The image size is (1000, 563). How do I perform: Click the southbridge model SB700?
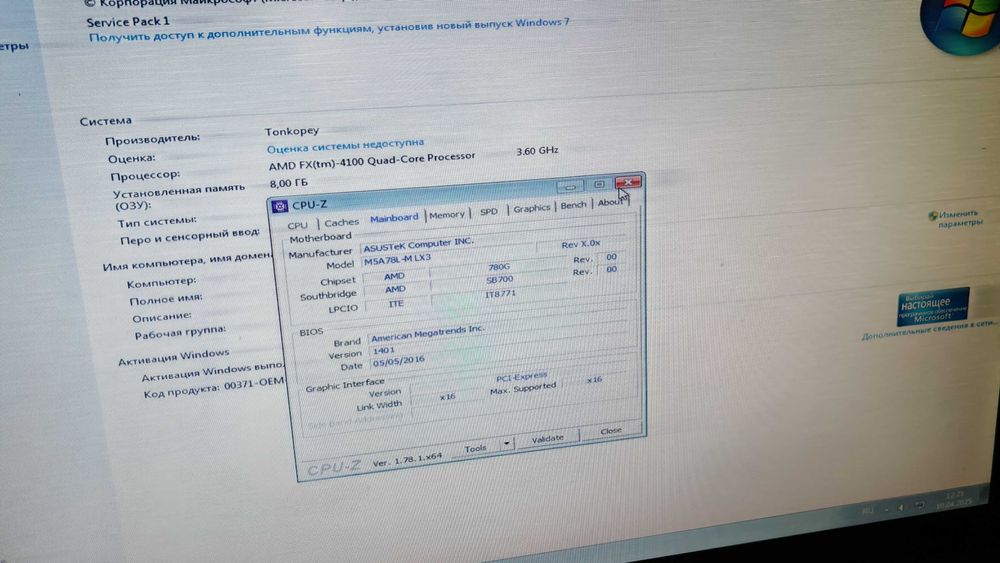499,280
